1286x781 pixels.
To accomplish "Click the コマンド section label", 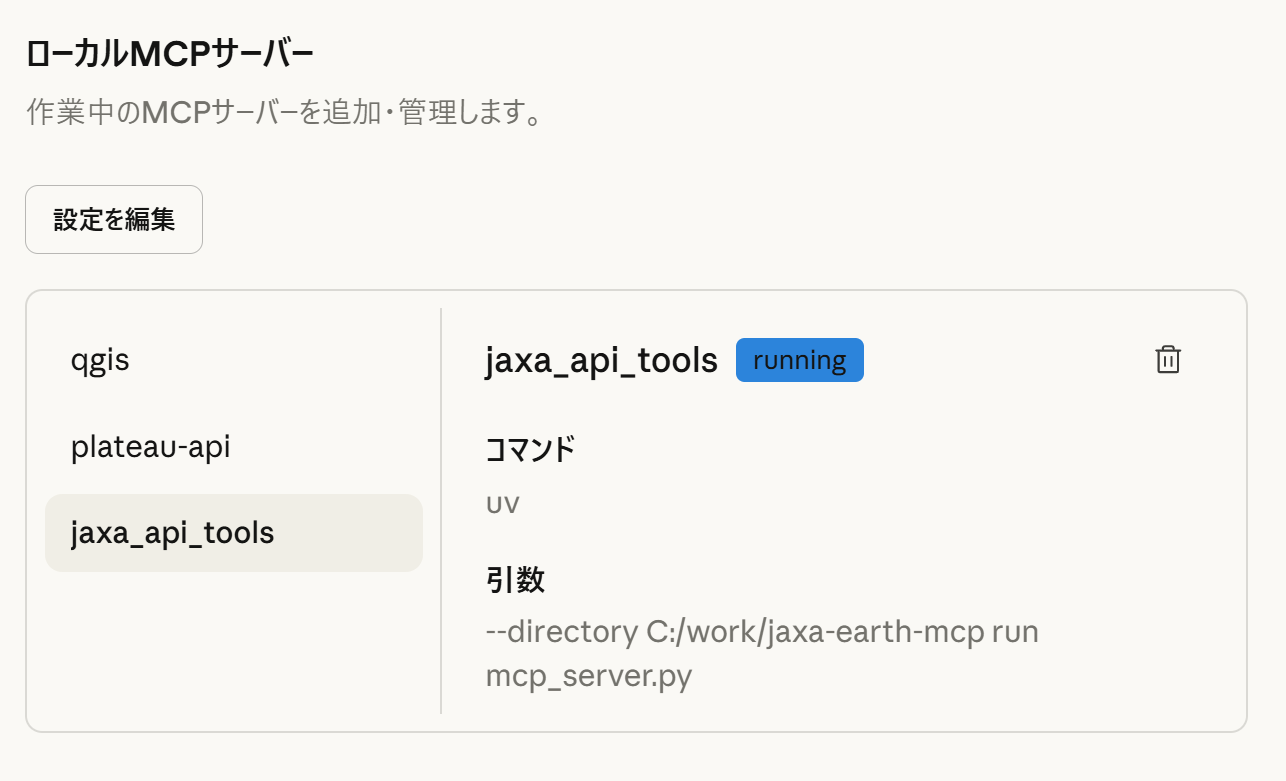I will pyautogui.click(x=530, y=450).
